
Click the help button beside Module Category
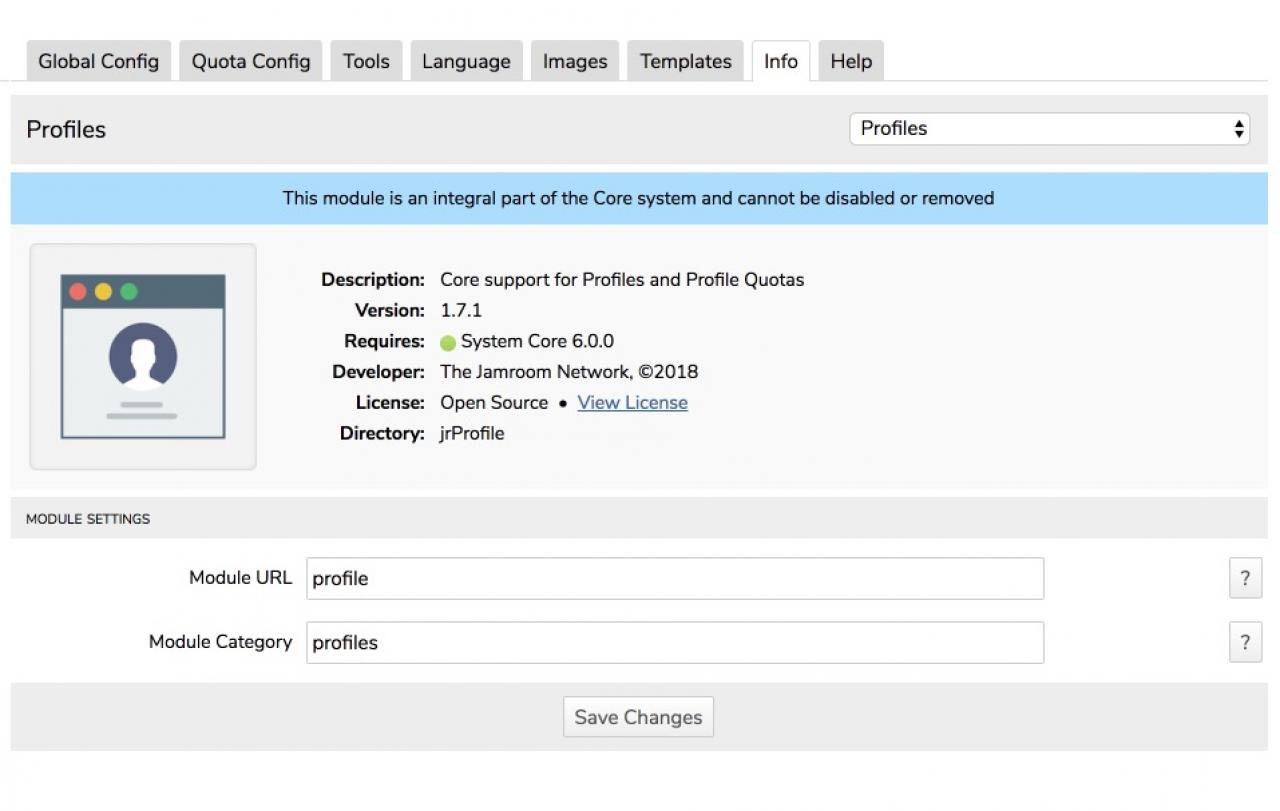coord(1244,642)
